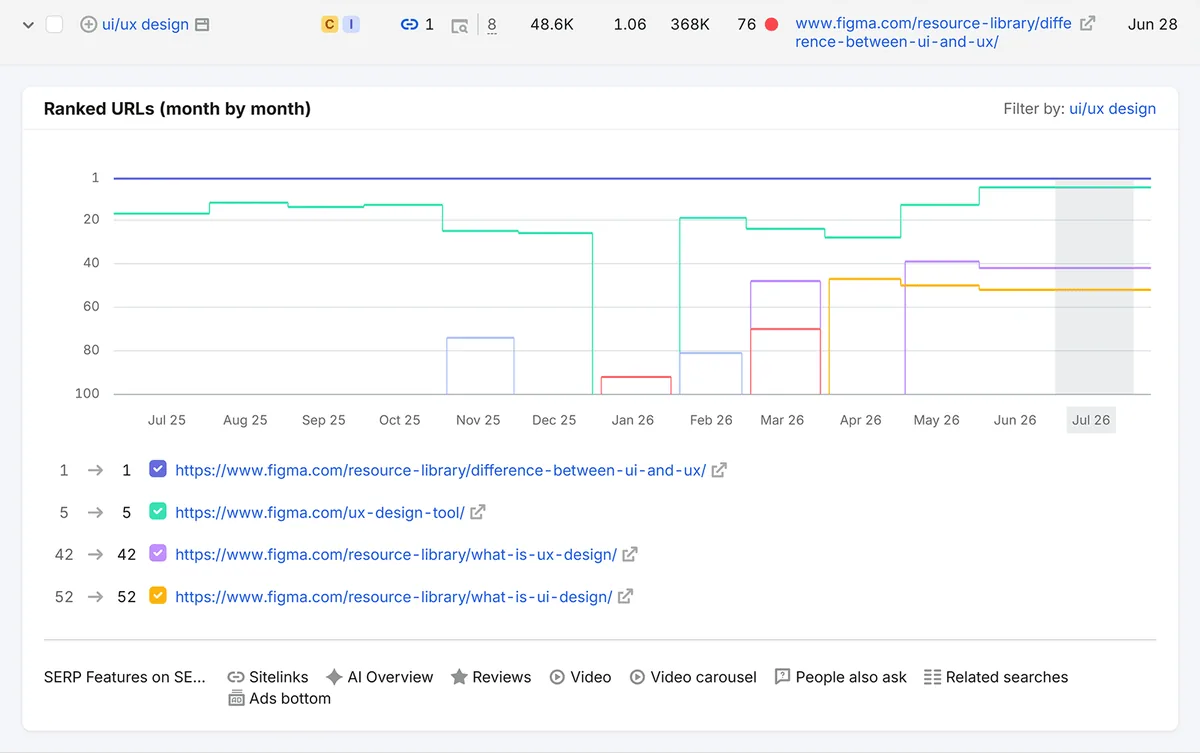Screen dimensions: 1200x753
Task: Select the Jul 26 month on chart axis
Action: coord(1091,420)
